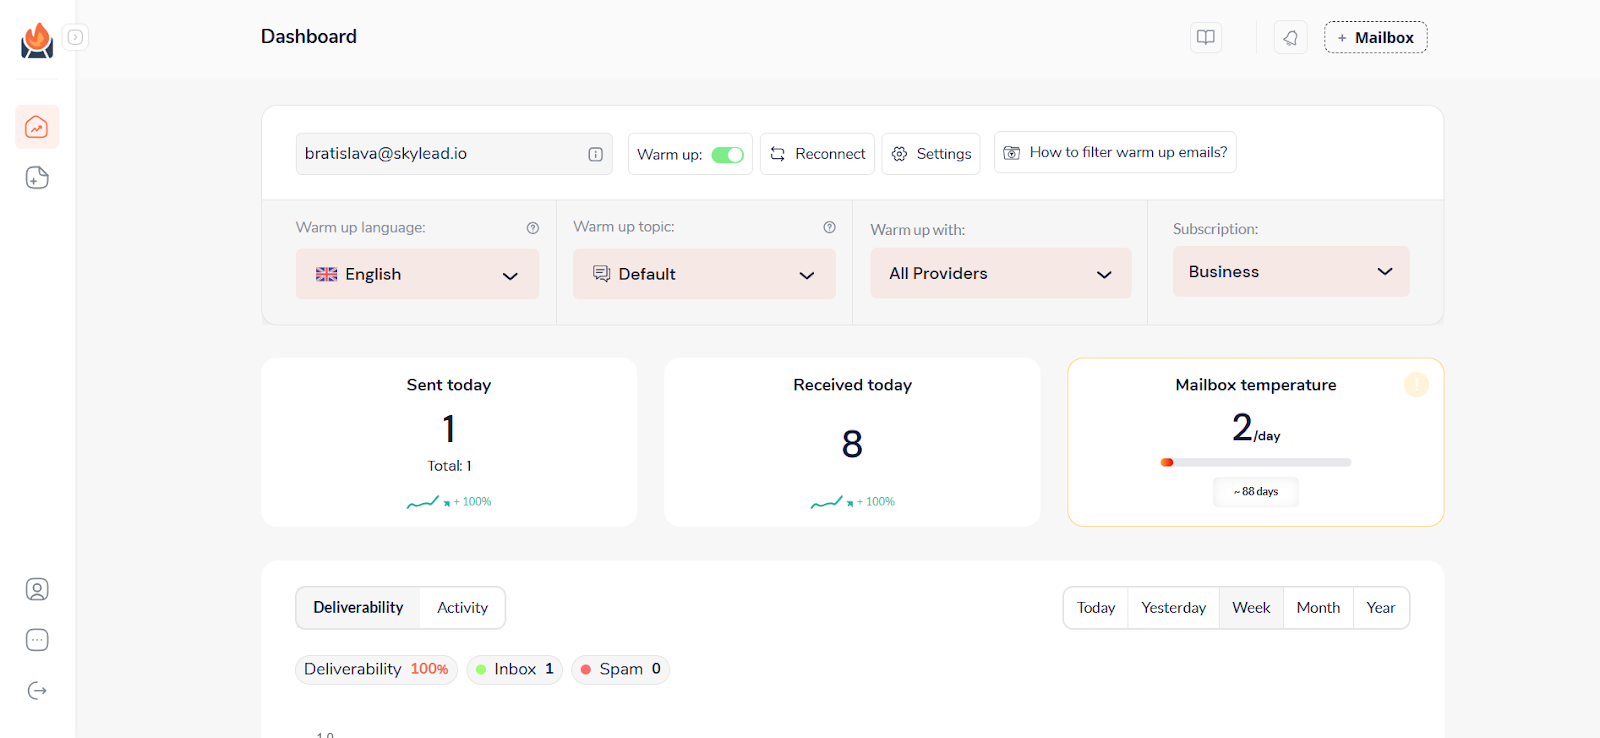Click the notification bell icon
The height and width of the screenshot is (738, 1600).
(1290, 38)
